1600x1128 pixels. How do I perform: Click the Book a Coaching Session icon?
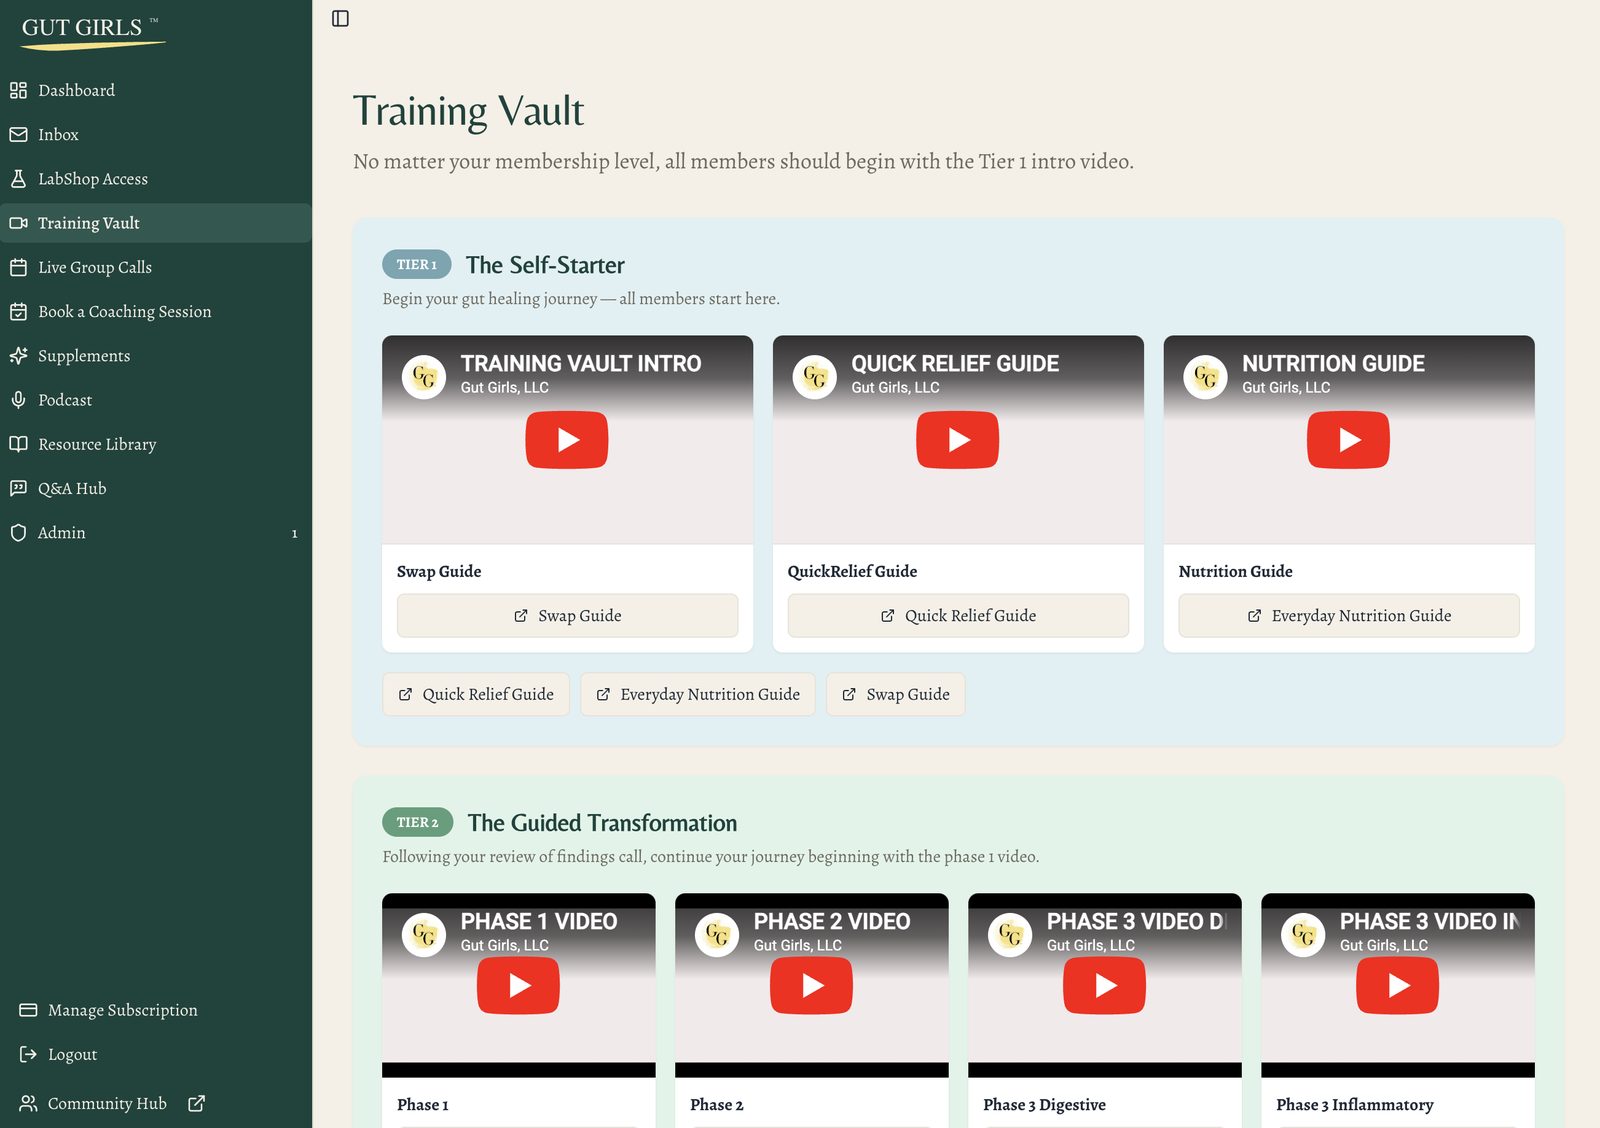pyautogui.click(x=18, y=311)
